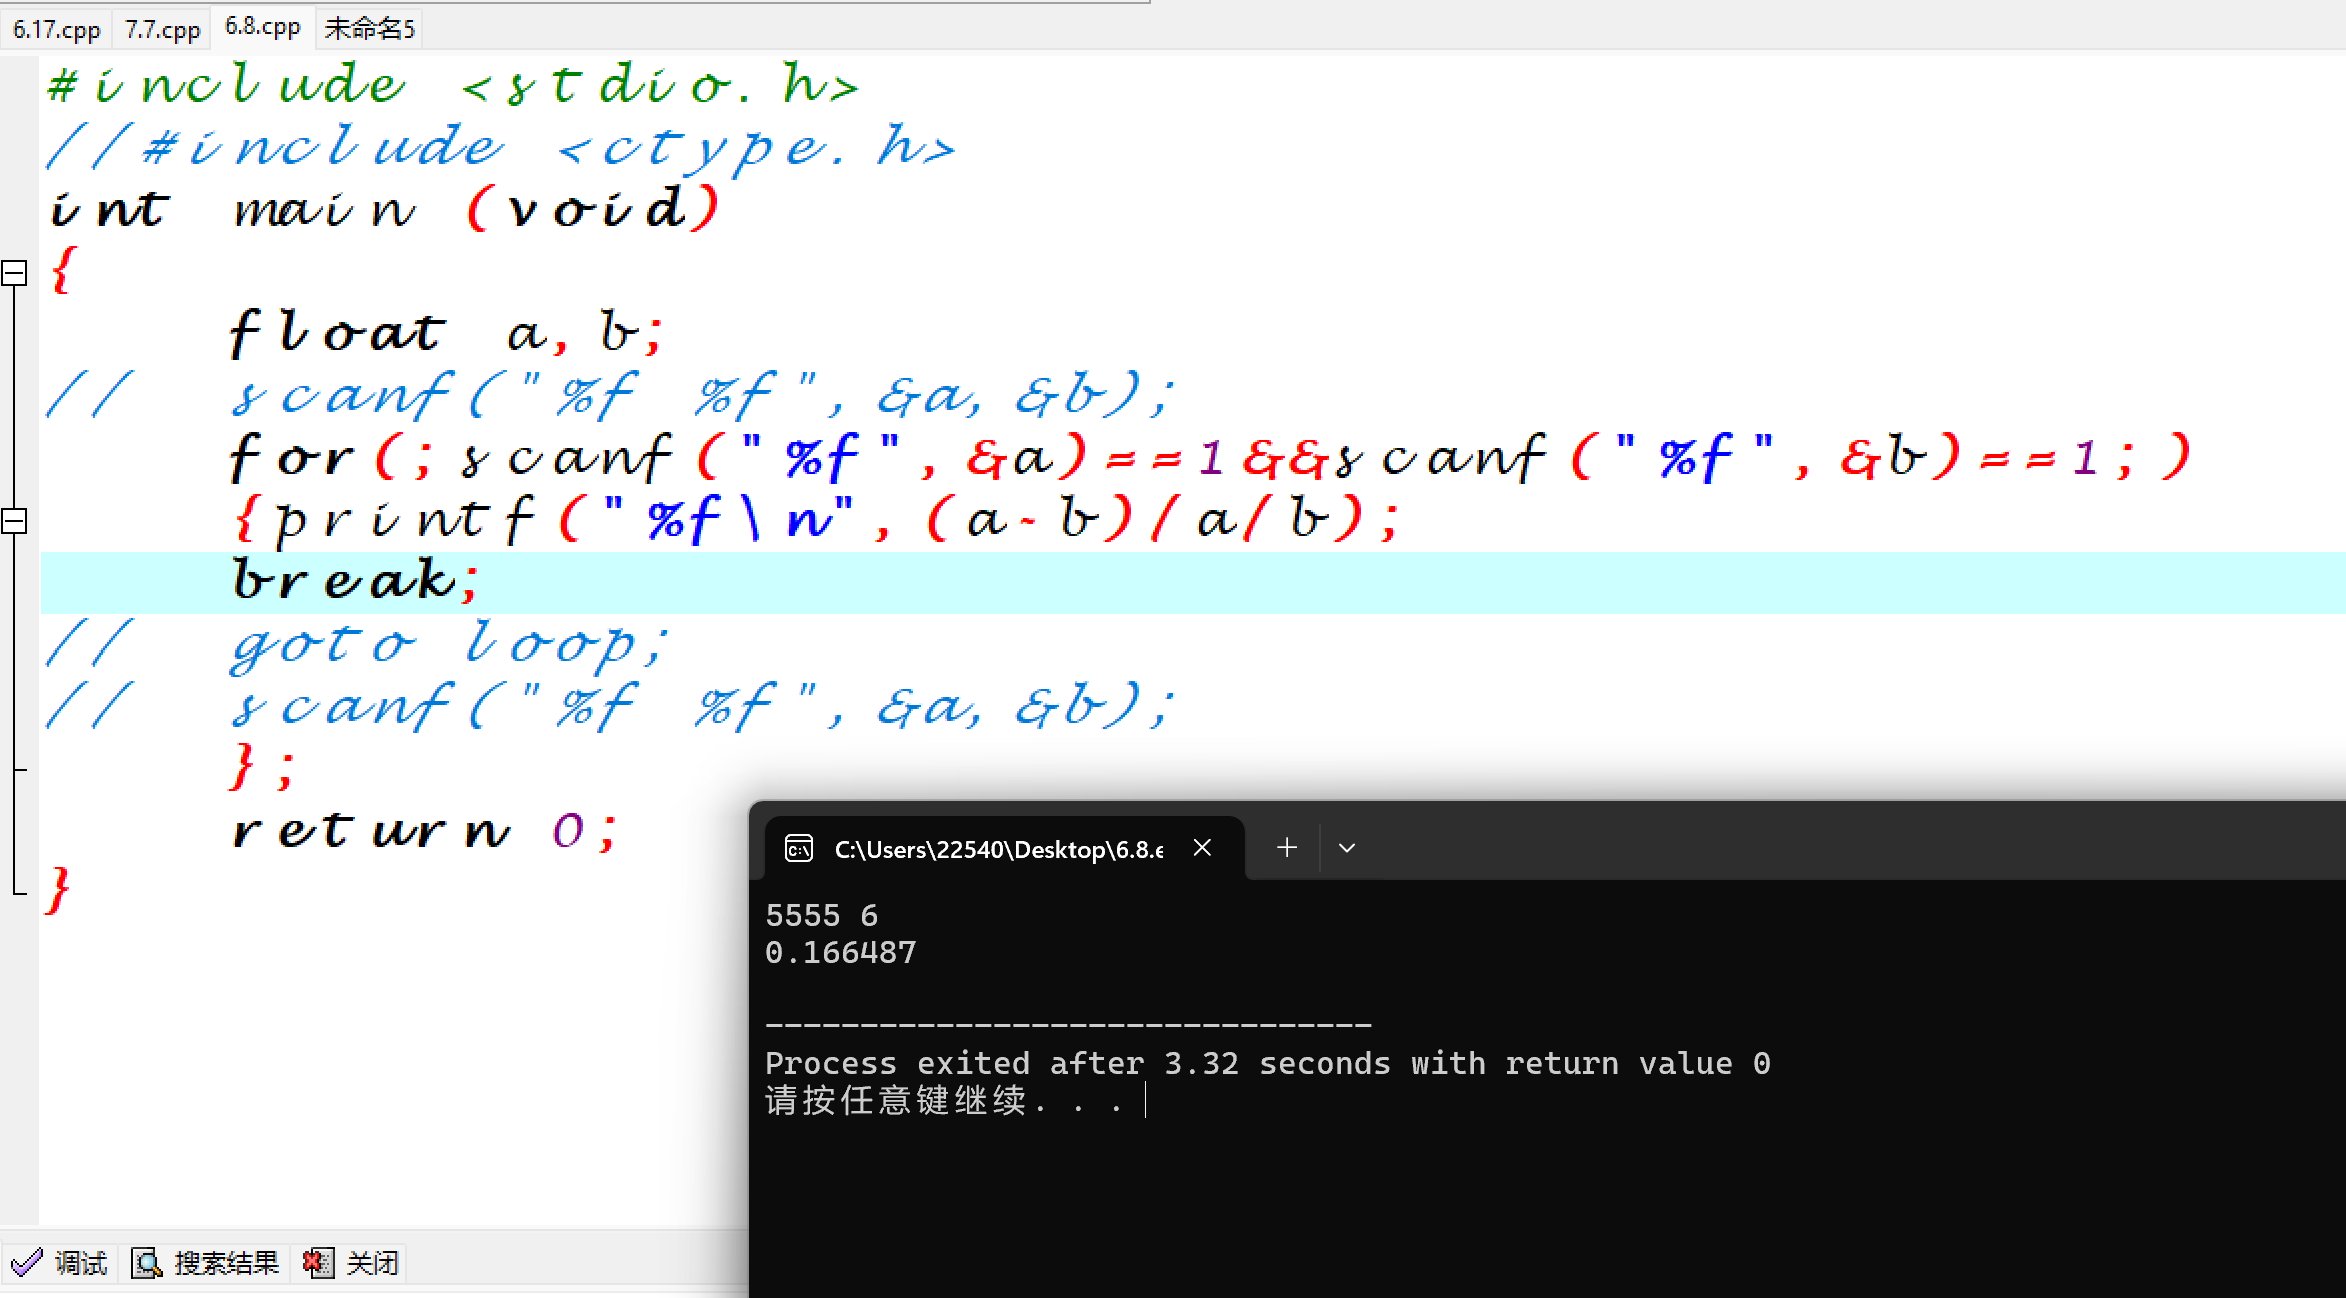Click the 0.166487 output in terminal

tap(840, 952)
